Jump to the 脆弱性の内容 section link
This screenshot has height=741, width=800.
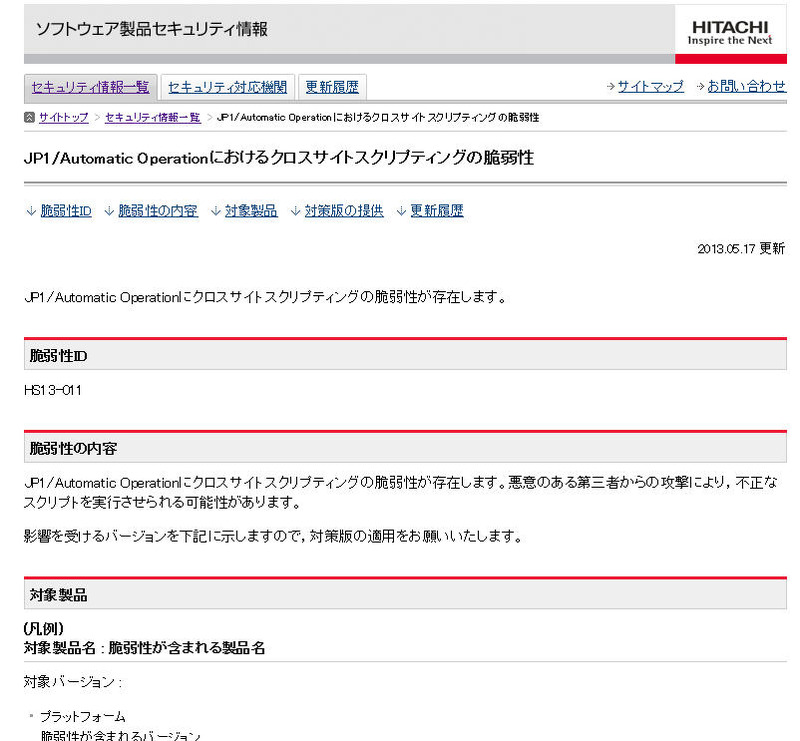(x=158, y=211)
